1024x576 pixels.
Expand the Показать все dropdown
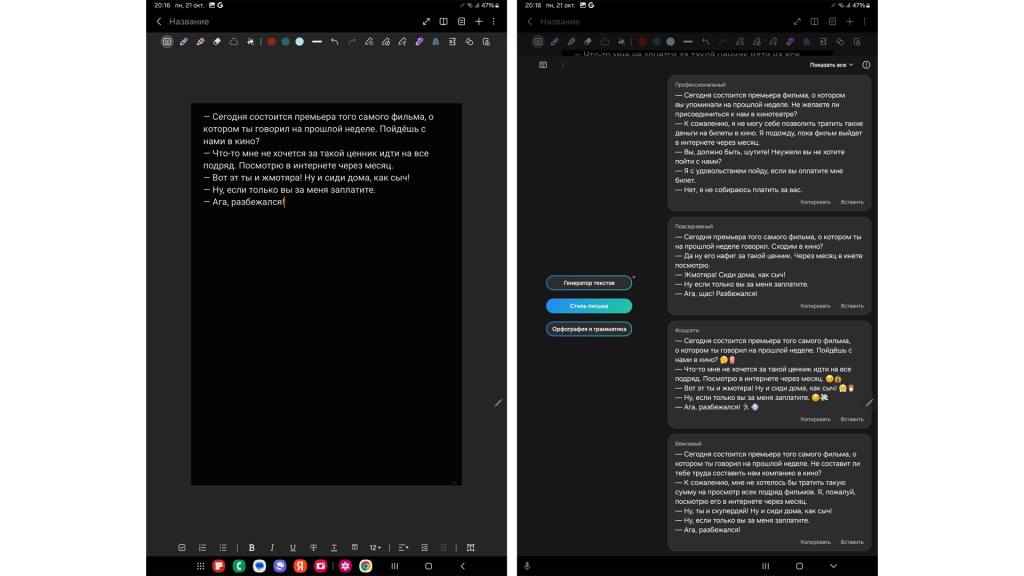(831, 65)
